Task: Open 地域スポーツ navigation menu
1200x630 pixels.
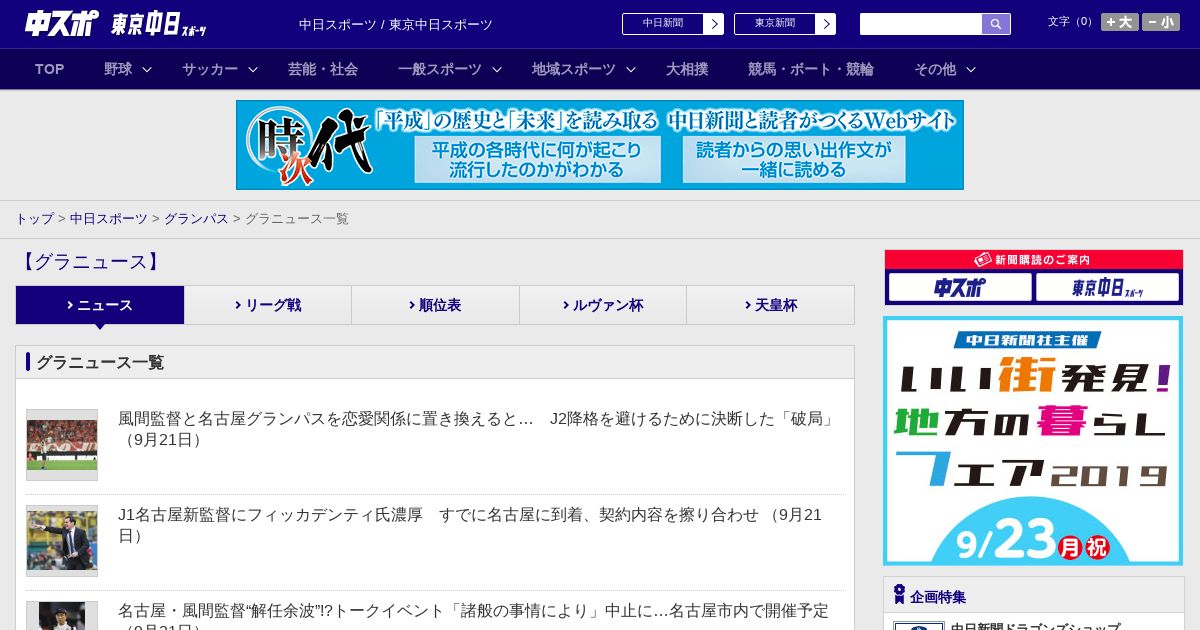Action: (574, 69)
